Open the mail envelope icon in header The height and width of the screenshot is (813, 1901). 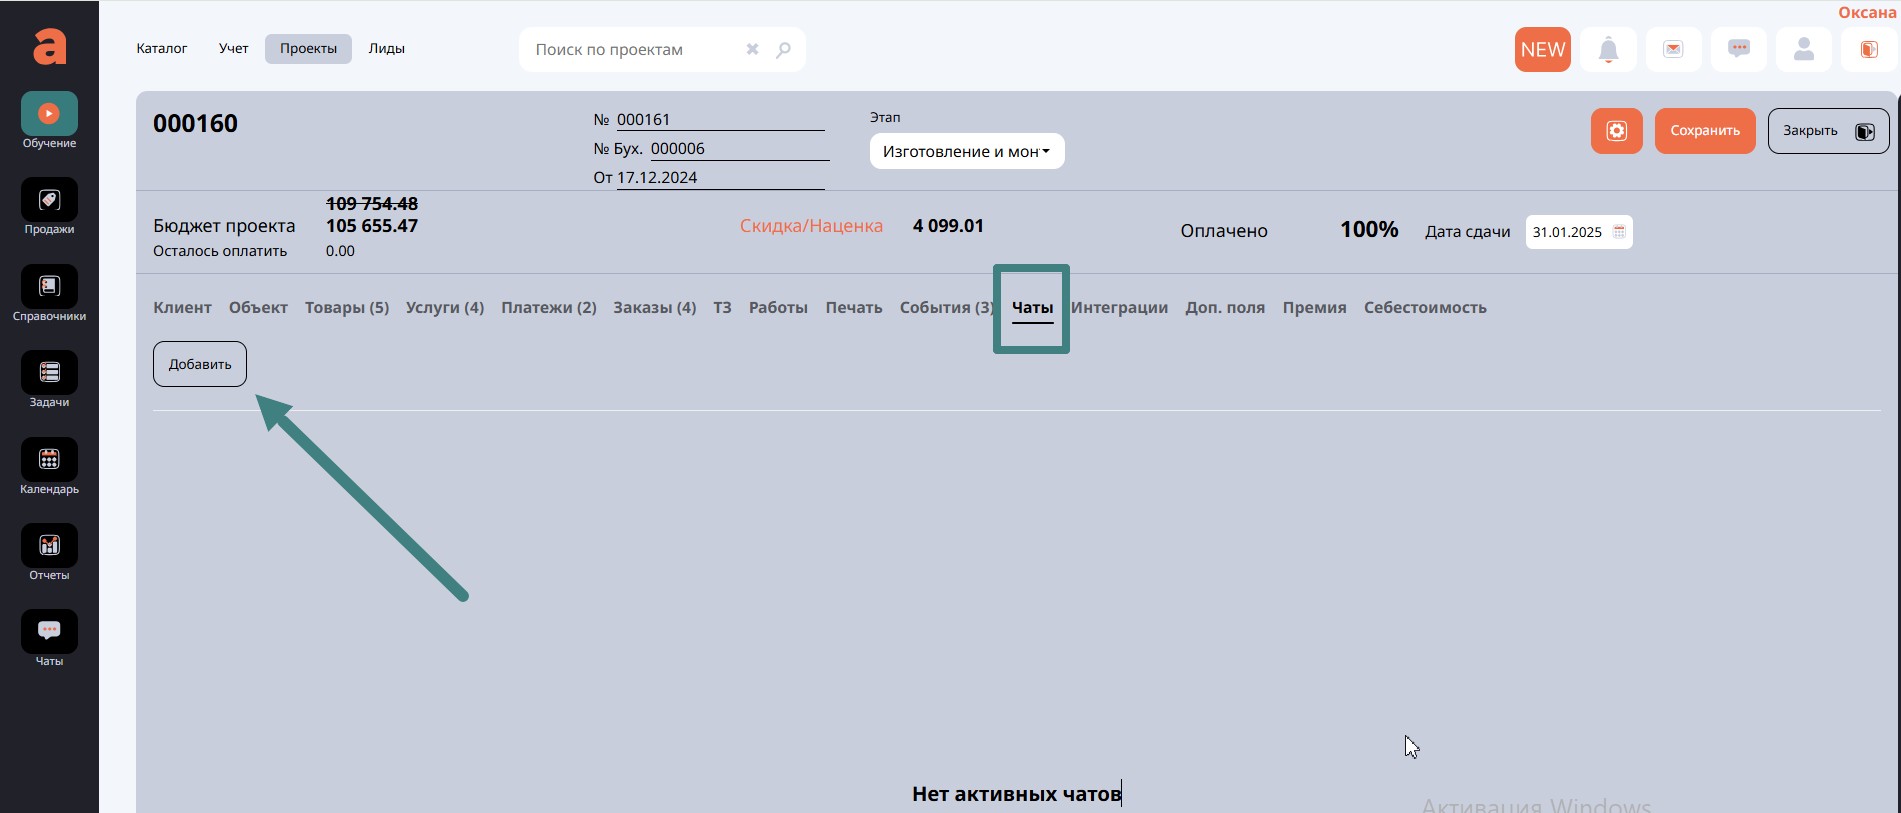point(1673,50)
